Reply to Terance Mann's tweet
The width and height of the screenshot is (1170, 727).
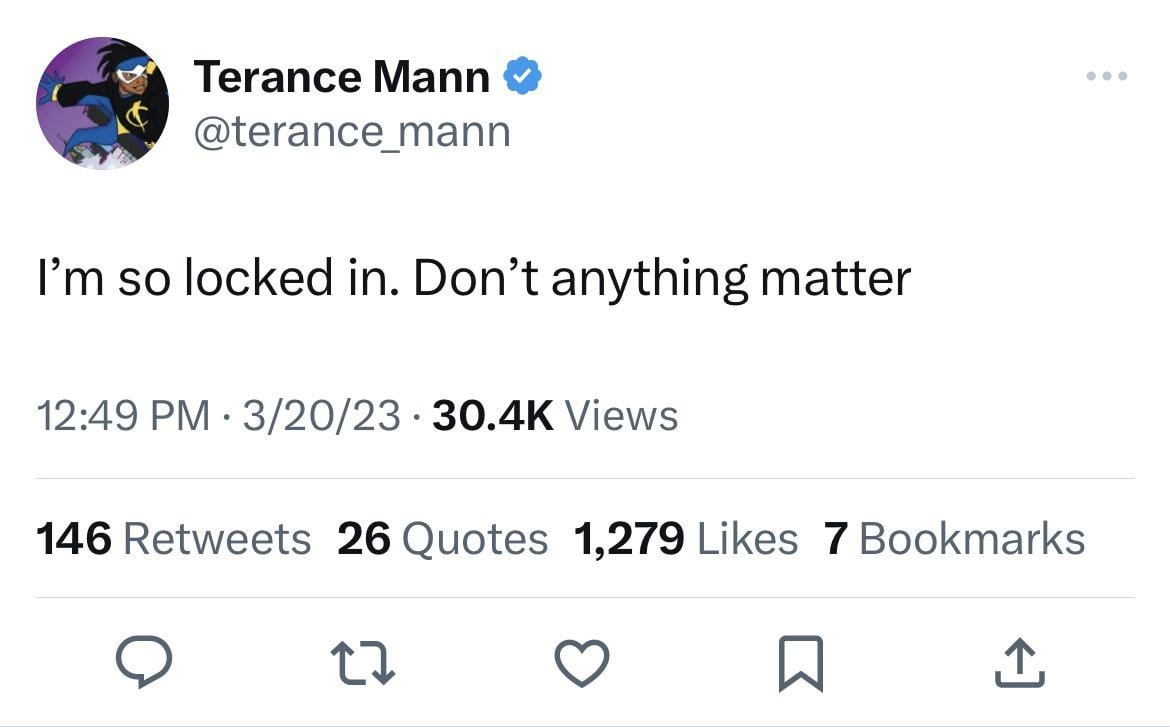(x=144, y=663)
